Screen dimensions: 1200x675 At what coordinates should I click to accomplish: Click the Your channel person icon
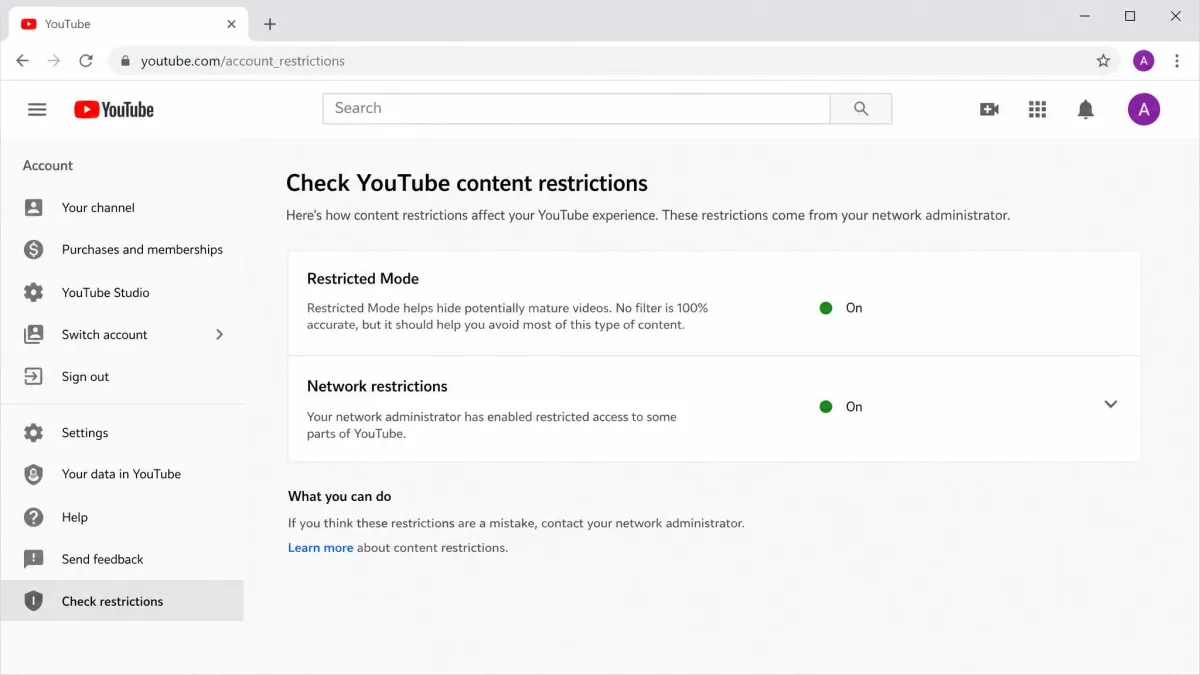(x=34, y=207)
